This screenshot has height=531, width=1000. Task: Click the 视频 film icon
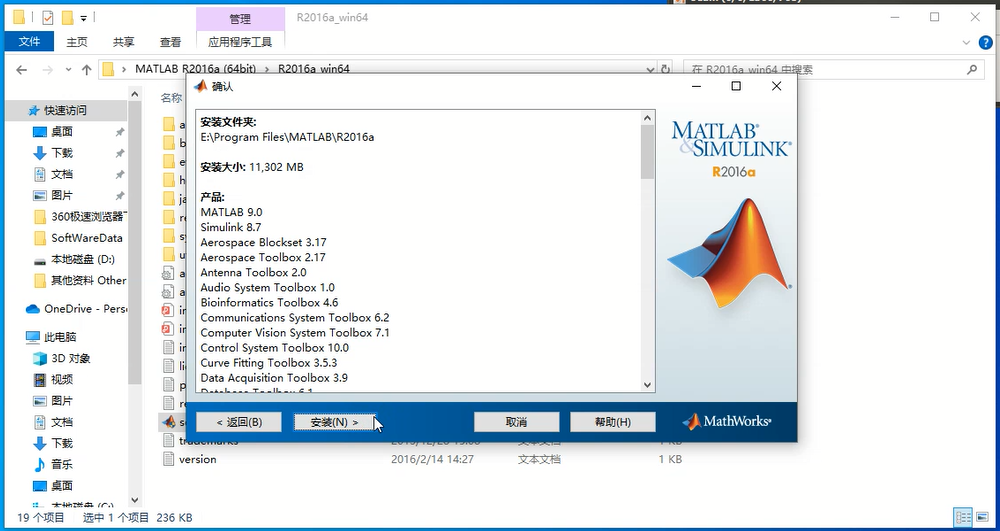pyautogui.click(x=40, y=379)
